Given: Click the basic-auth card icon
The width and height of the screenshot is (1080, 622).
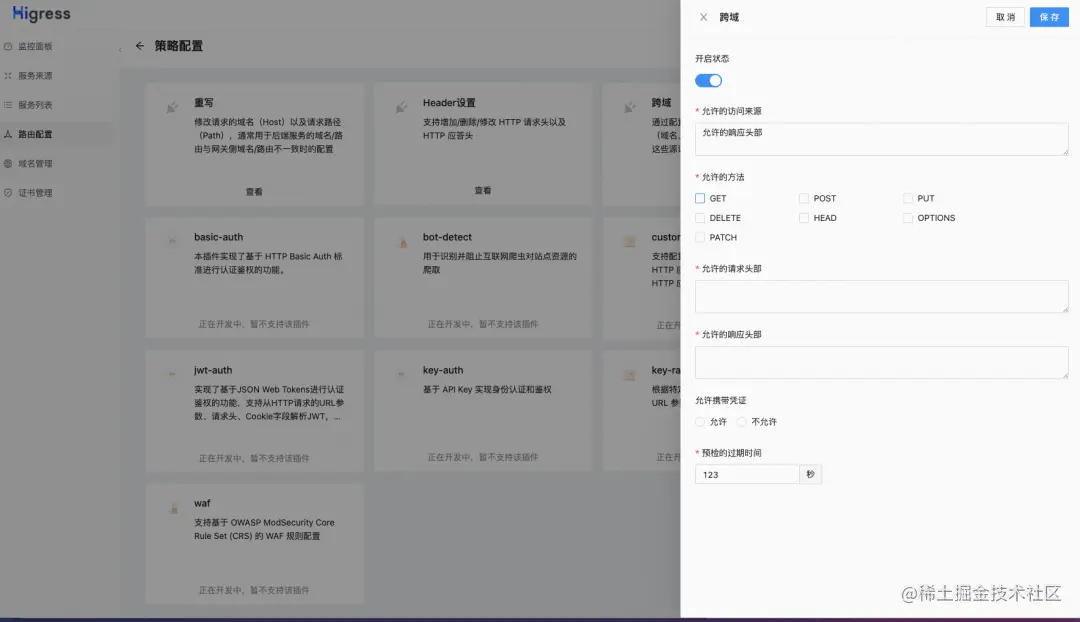Looking at the screenshot, I should [172, 241].
